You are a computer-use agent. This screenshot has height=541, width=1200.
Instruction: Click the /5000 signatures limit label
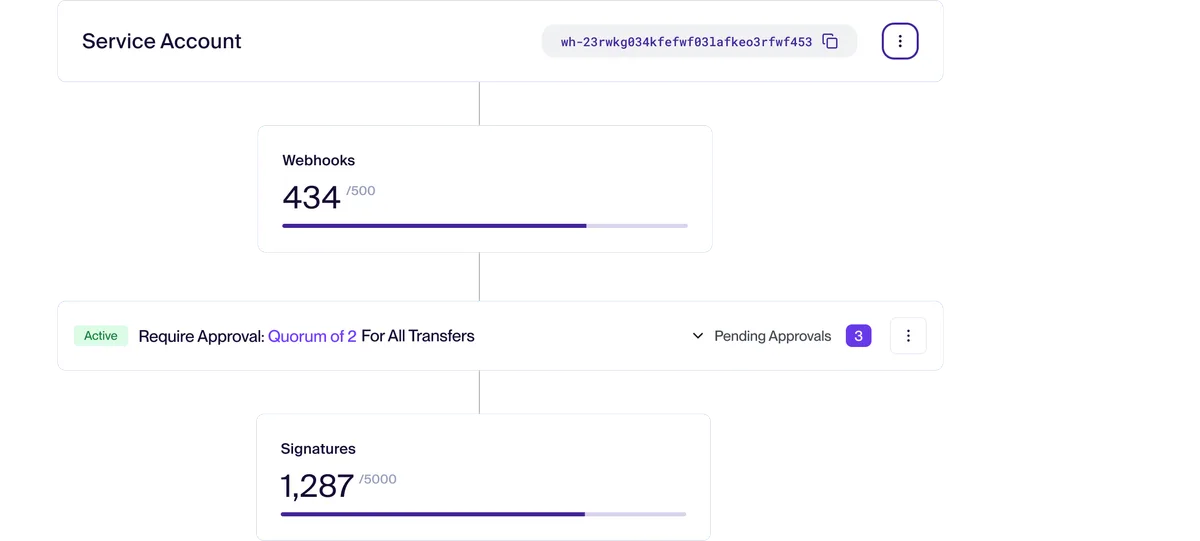[378, 479]
